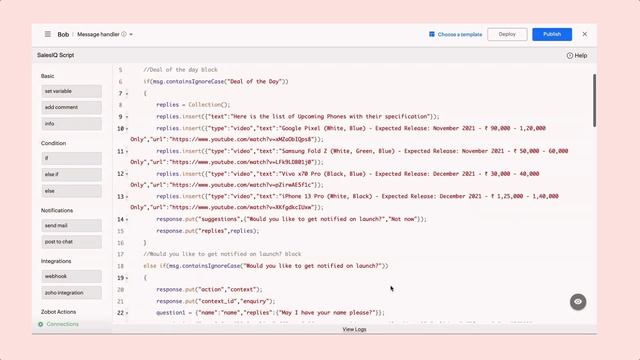Add an else condition block
Viewport: 640px width, 360px height.
[71, 191]
